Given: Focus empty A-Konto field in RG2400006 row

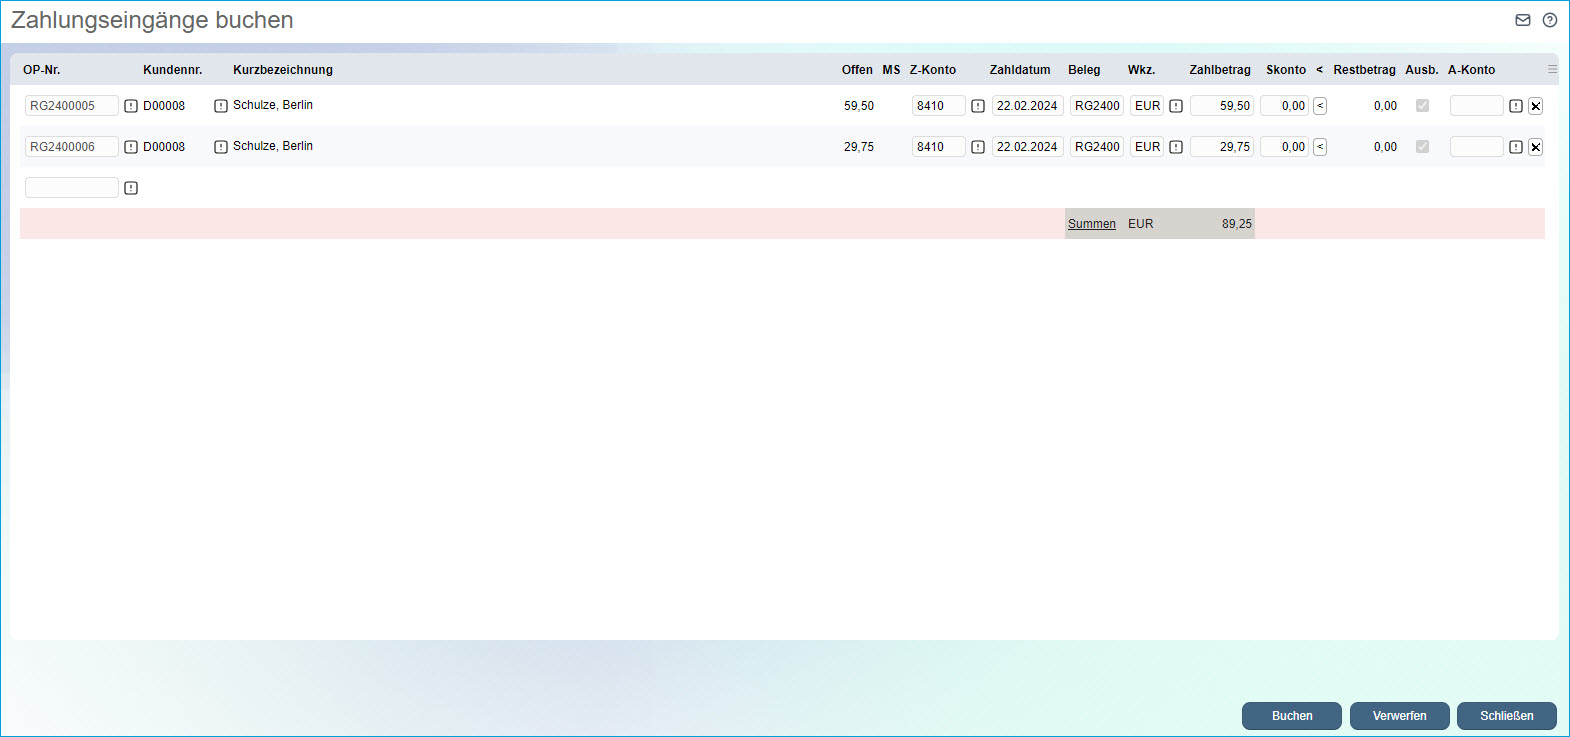Looking at the screenshot, I should pos(1477,147).
